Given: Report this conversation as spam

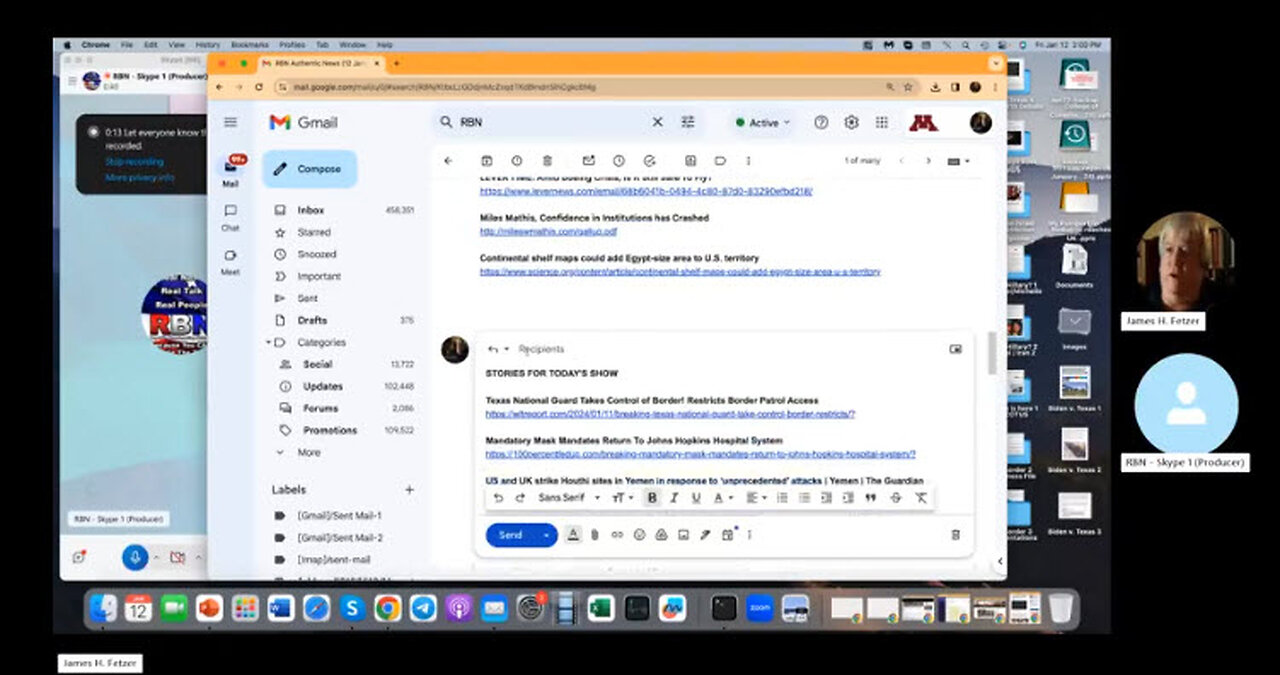Looking at the screenshot, I should [517, 160].
